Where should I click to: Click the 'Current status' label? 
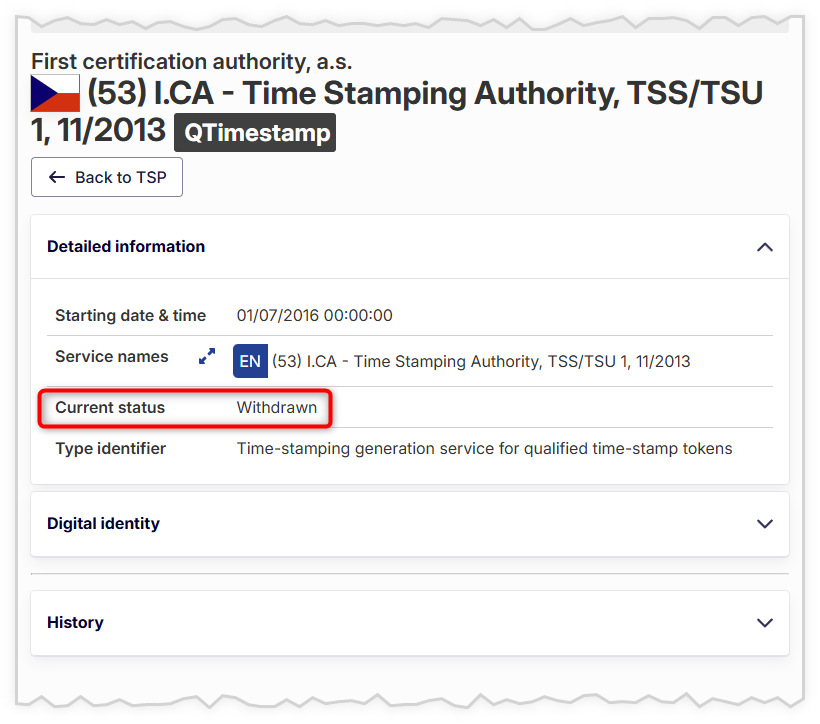pos(110,408)
